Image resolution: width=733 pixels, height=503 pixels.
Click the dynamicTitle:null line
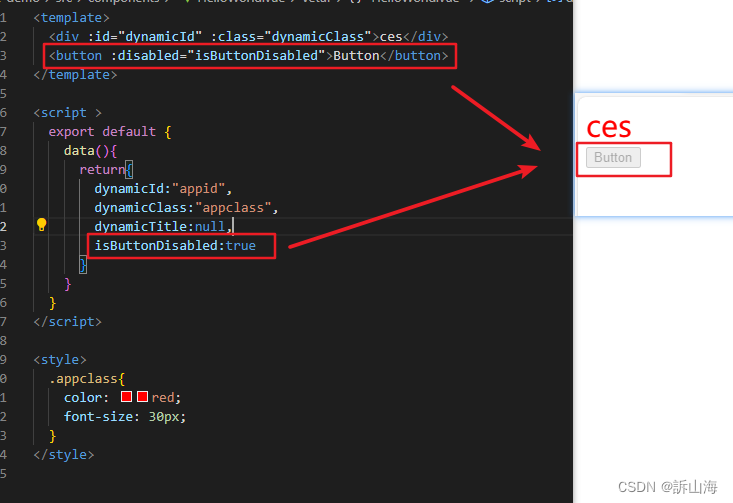(x=163, y=227)
